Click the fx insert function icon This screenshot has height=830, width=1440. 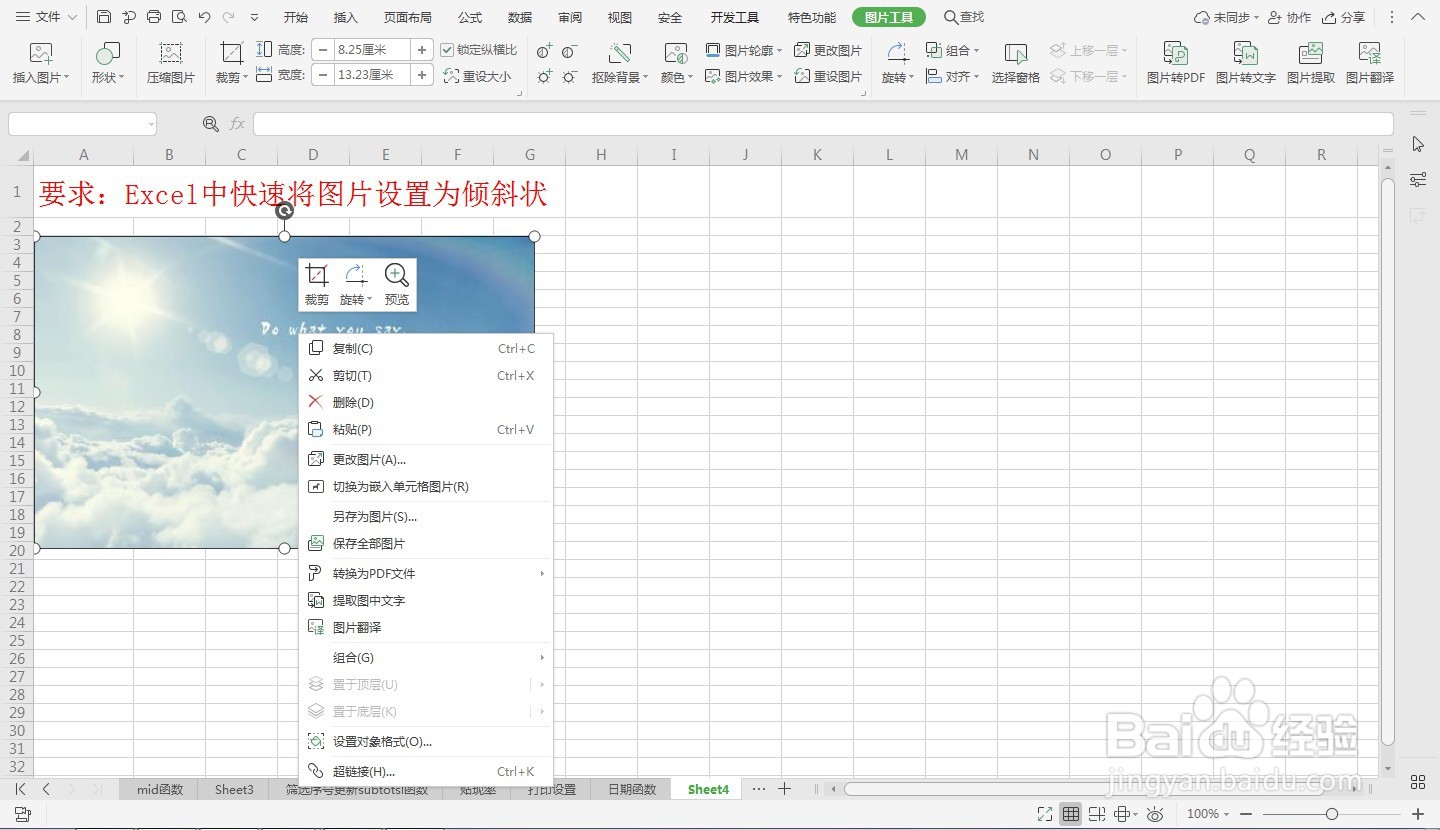coord(237,124)
